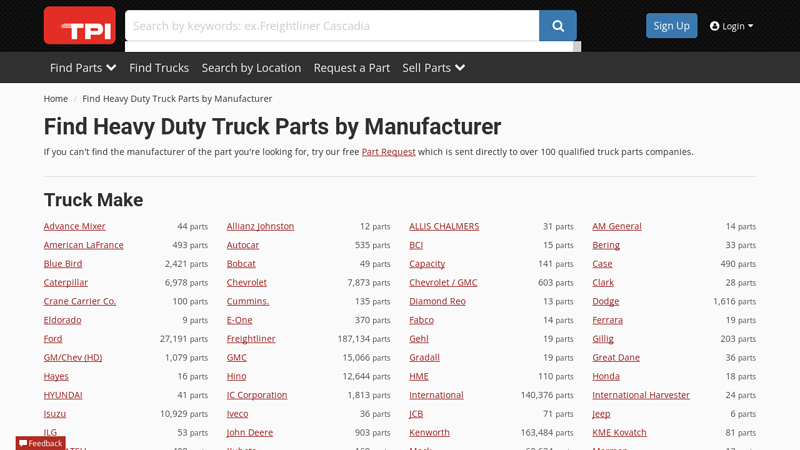800x450 pixels.
Task: Expand the Find Parts menu
Action: coord(83,68)
